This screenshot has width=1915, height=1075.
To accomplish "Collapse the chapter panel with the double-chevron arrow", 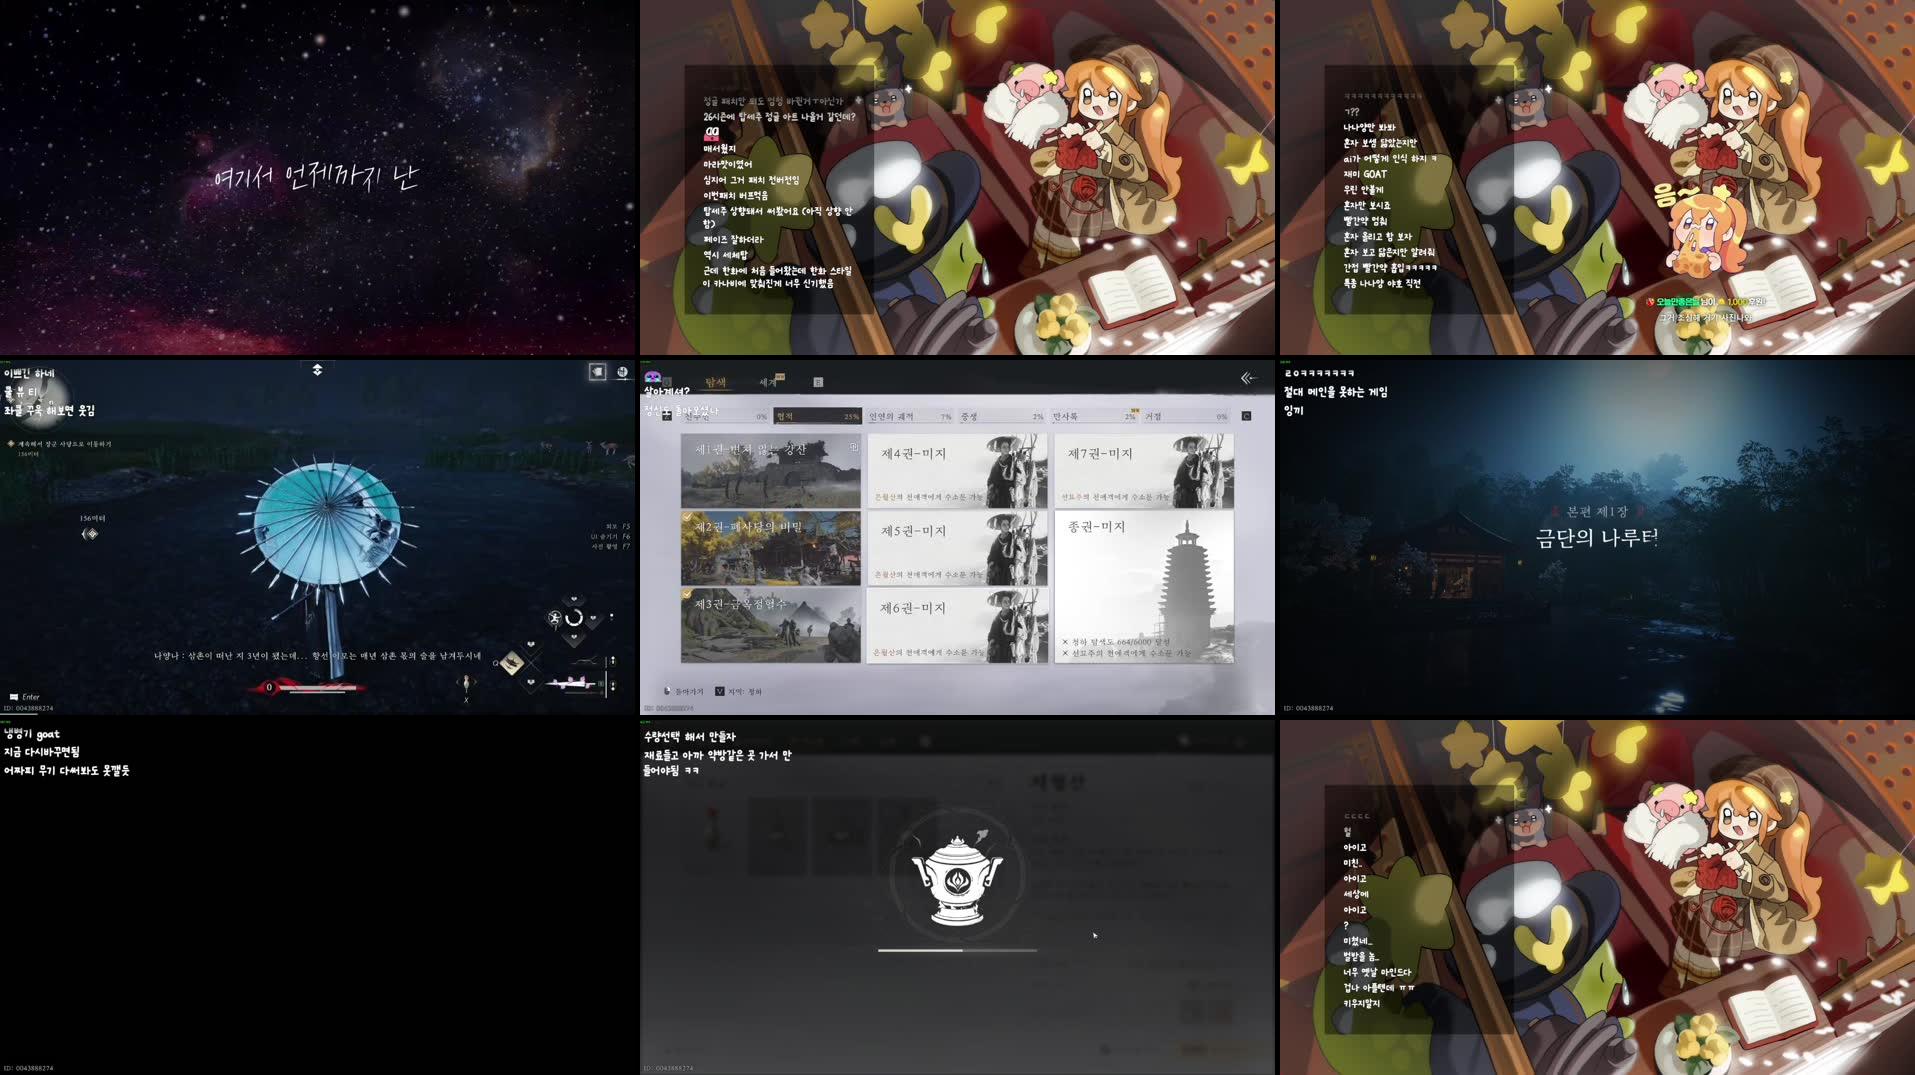I will pos(1246,378).
